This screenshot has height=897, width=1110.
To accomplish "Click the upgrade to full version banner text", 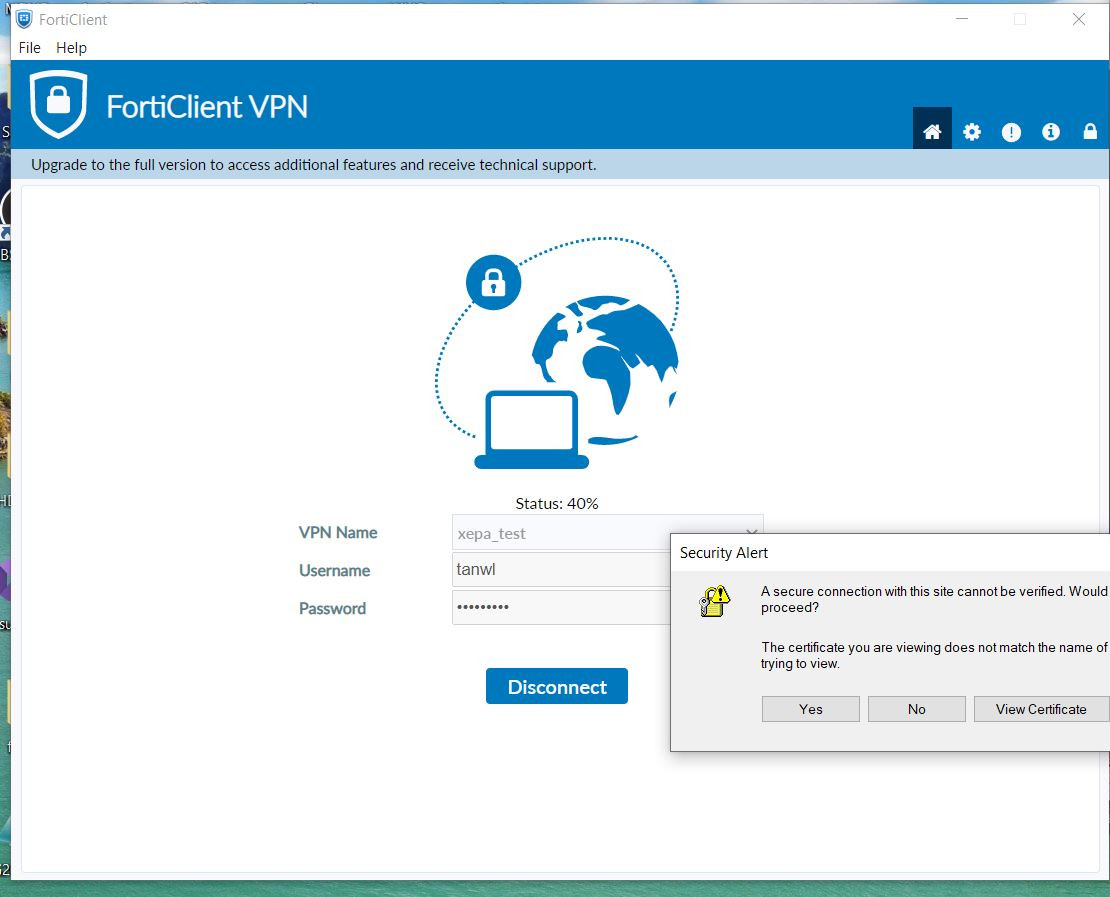I will click(x=314, y=165).
